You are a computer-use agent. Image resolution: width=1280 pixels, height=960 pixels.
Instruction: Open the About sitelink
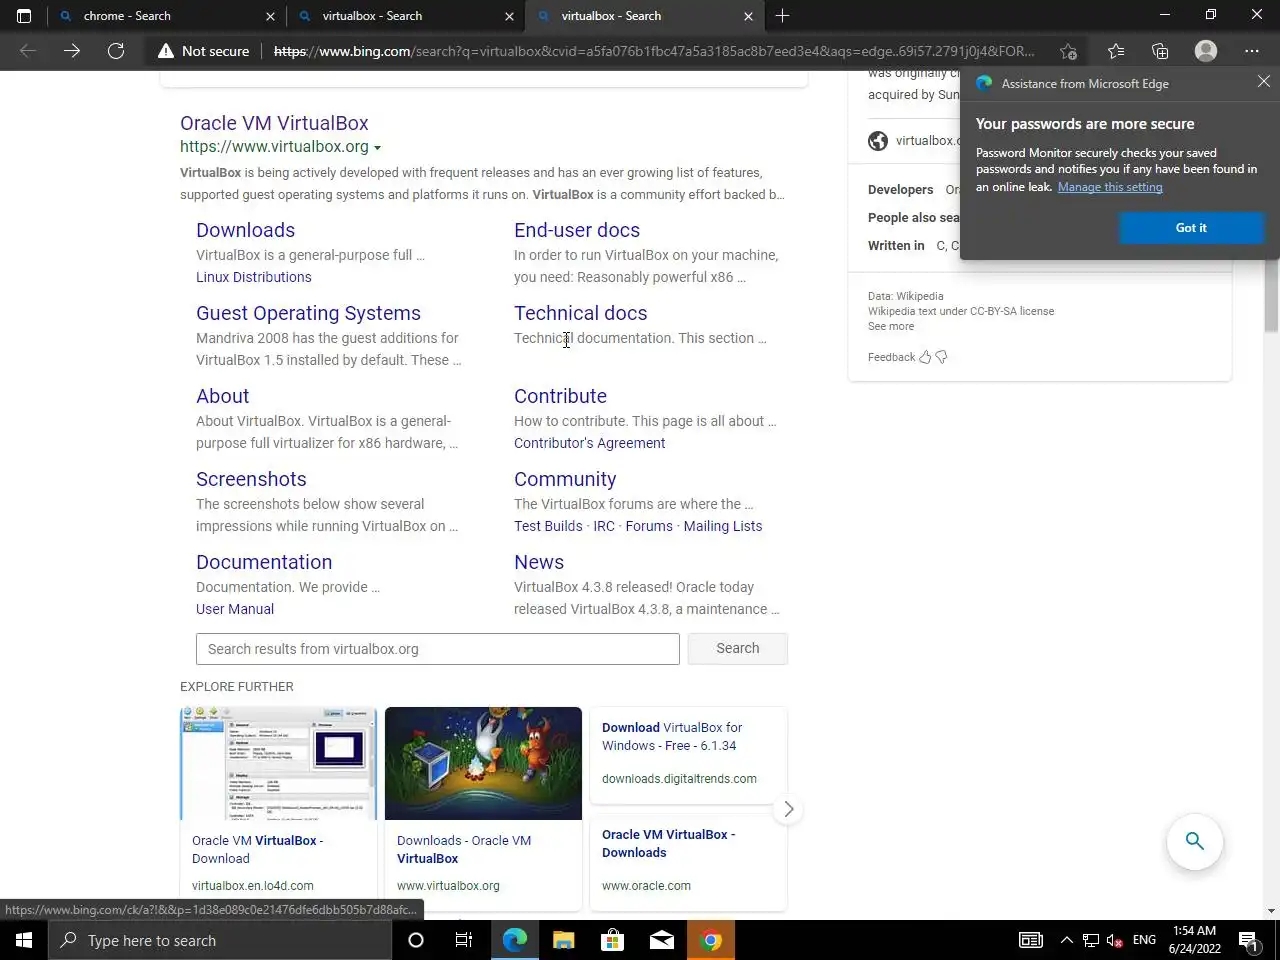pos(222,396)
